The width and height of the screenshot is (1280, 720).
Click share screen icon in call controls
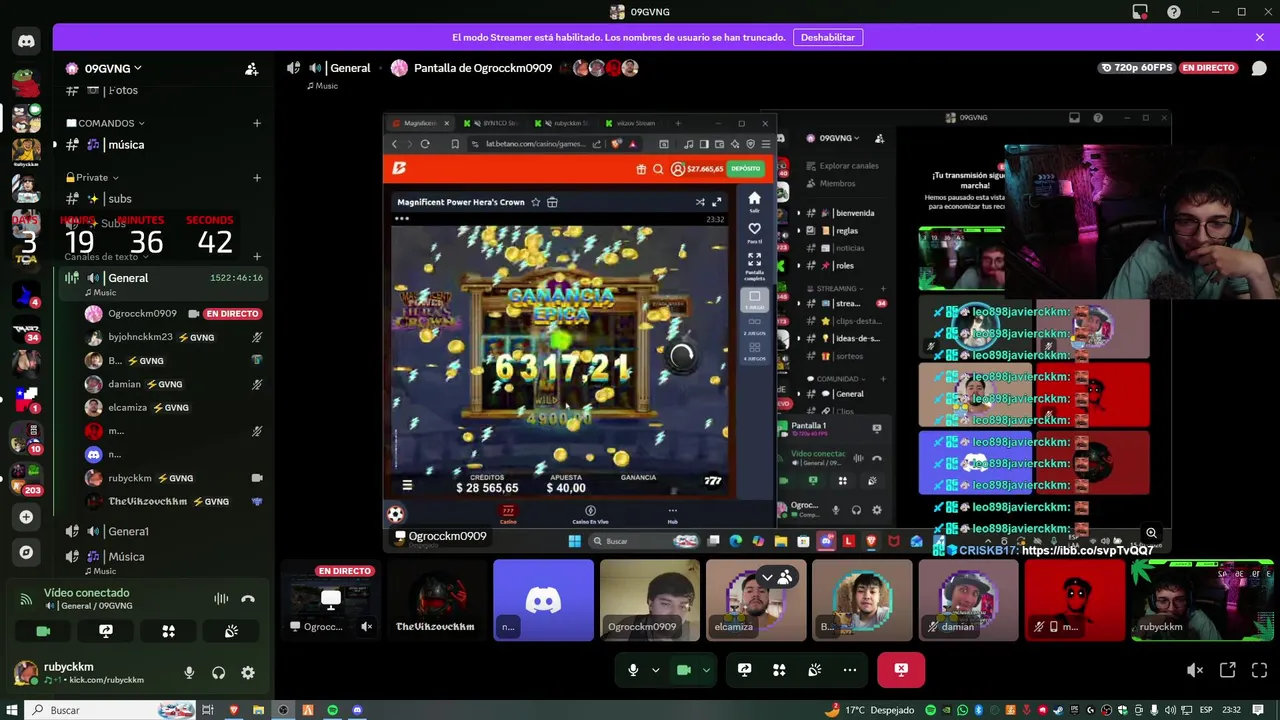(744, 670)
